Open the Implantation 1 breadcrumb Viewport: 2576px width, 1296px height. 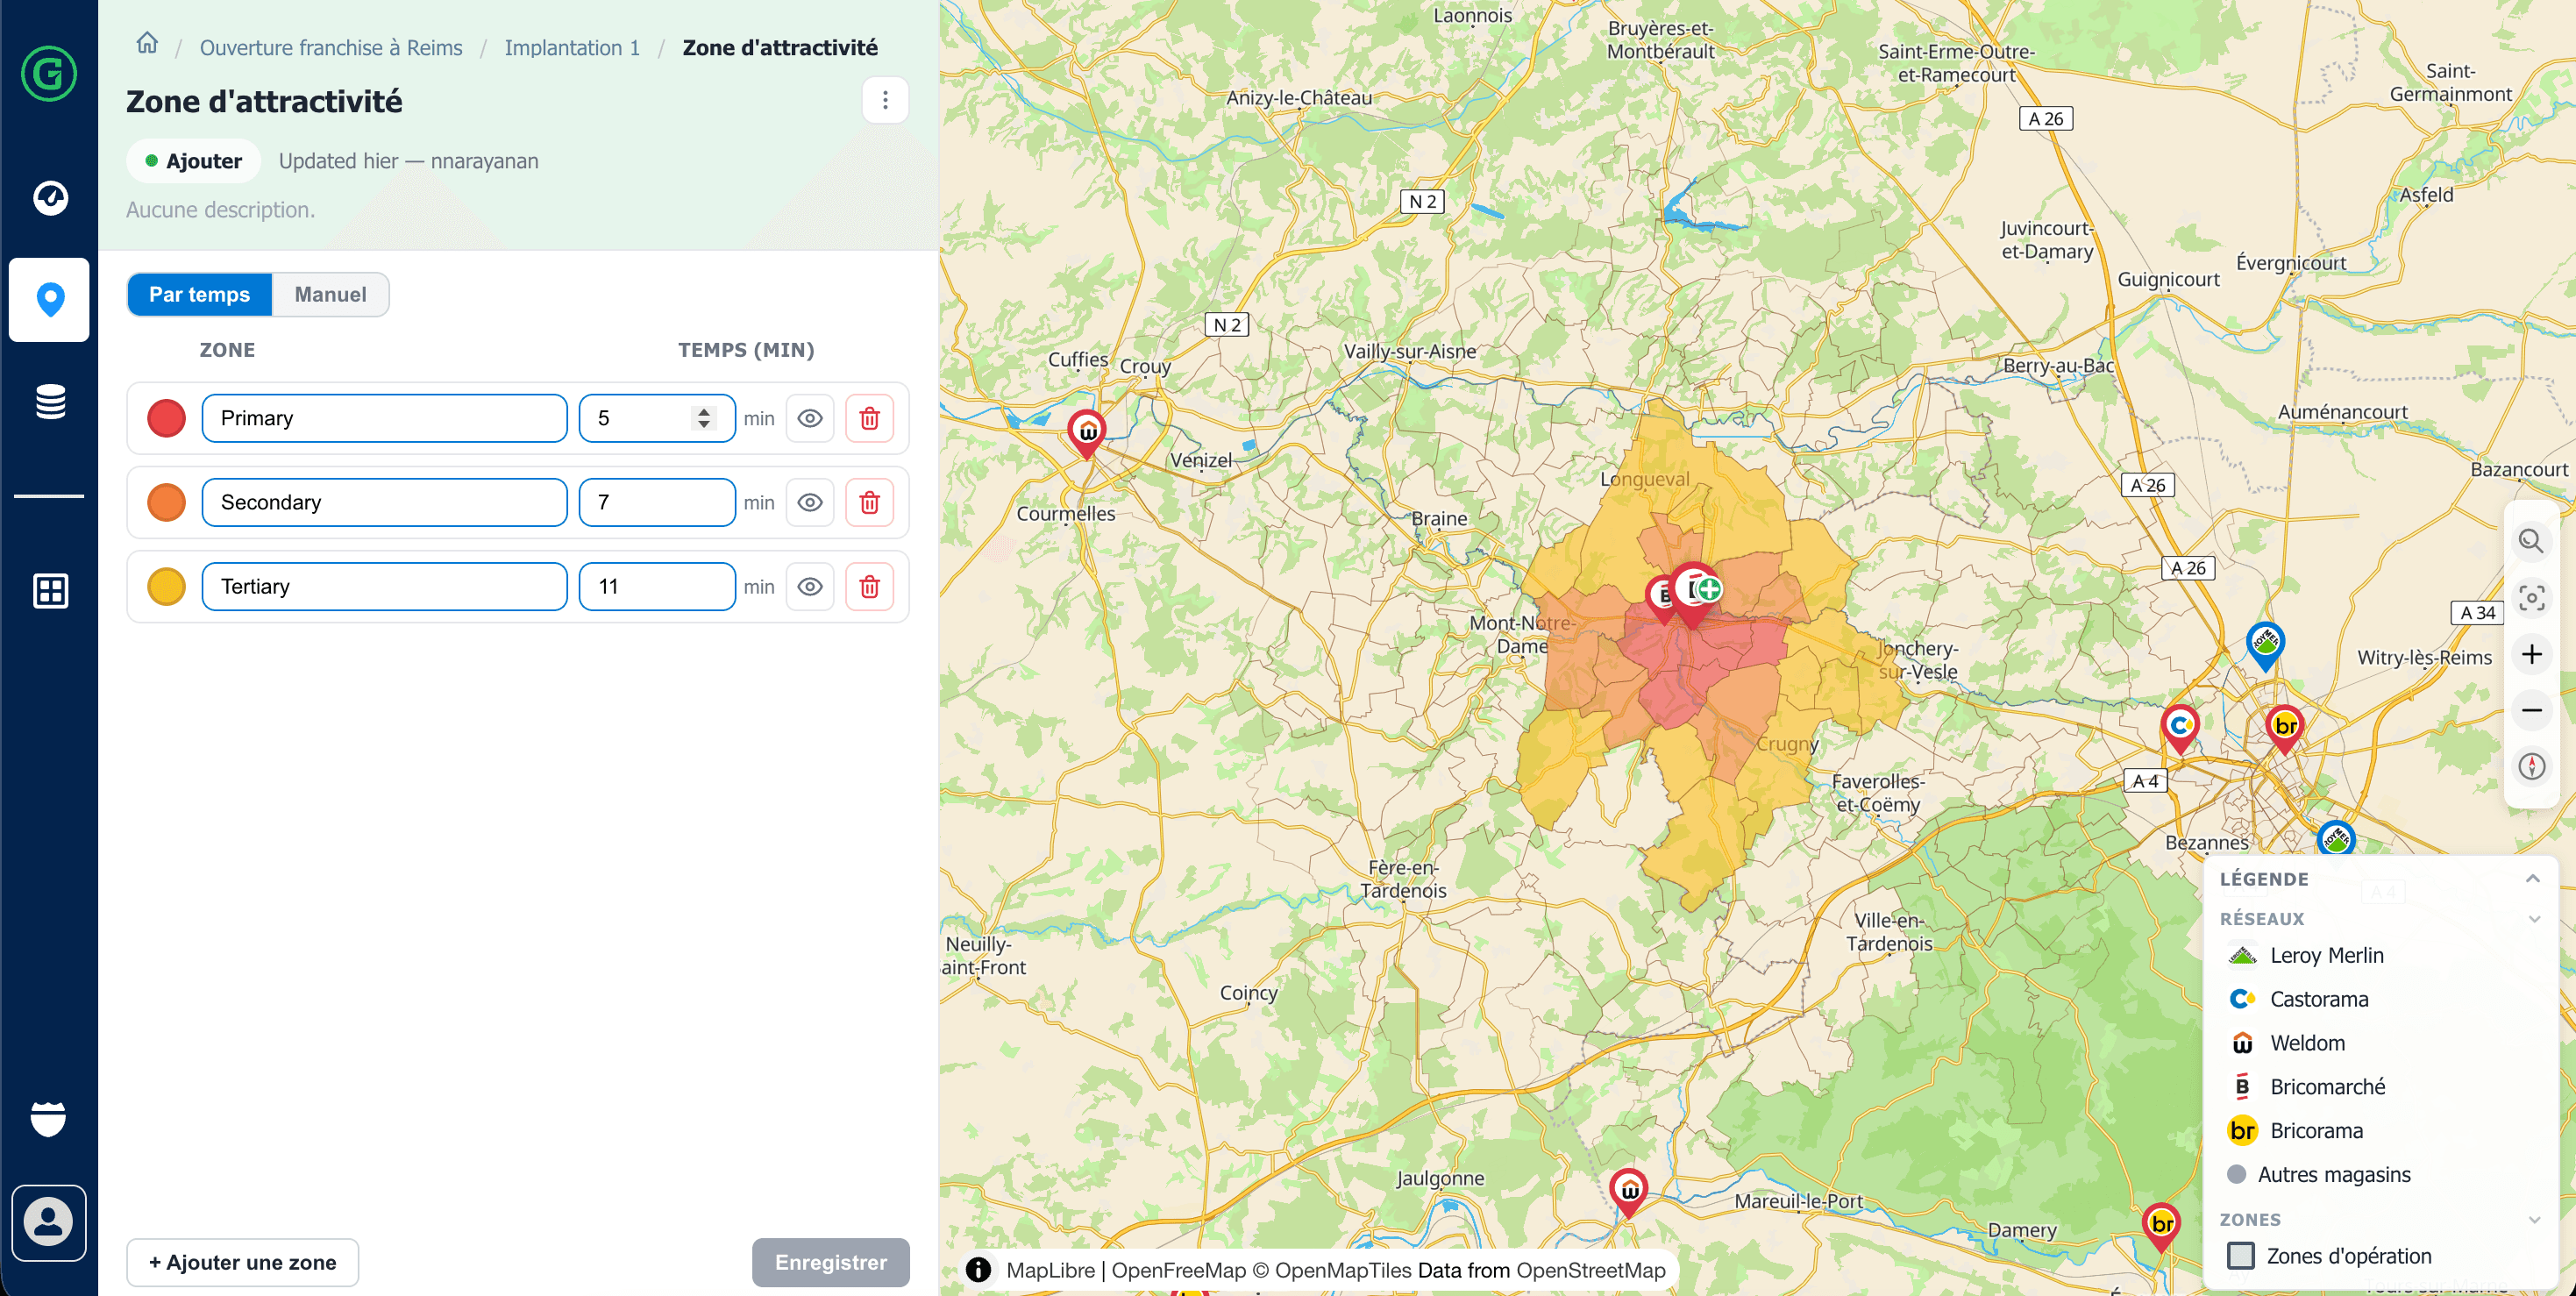coord(572,47)
